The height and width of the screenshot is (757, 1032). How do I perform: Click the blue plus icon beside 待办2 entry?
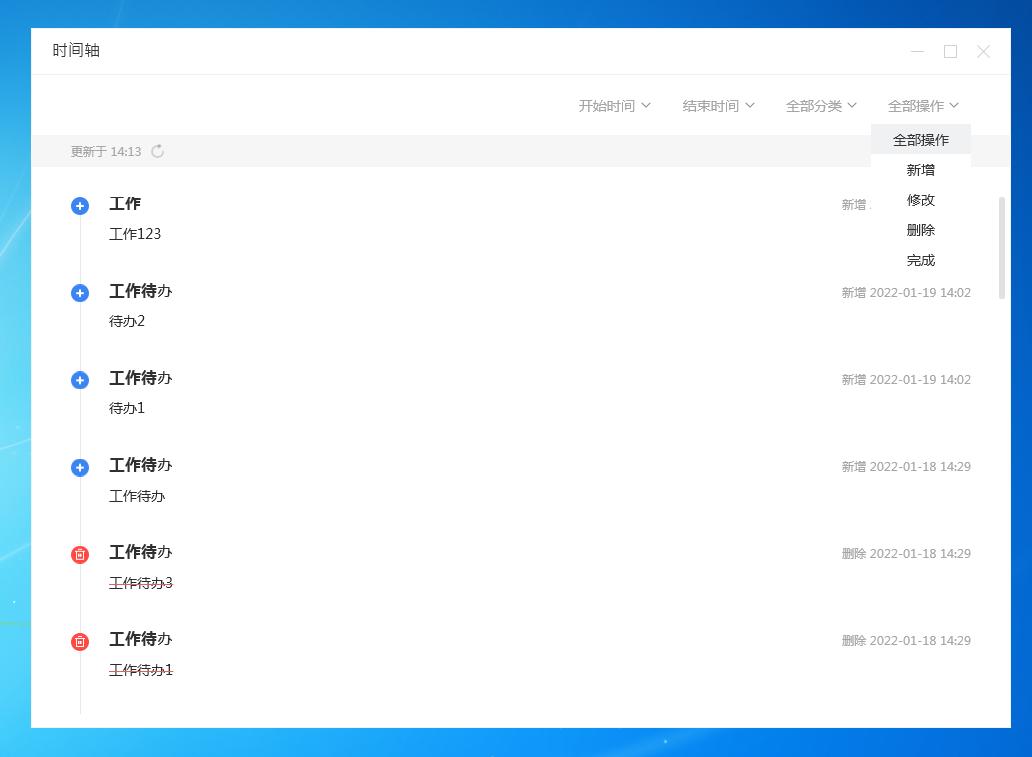click(80, 293)
